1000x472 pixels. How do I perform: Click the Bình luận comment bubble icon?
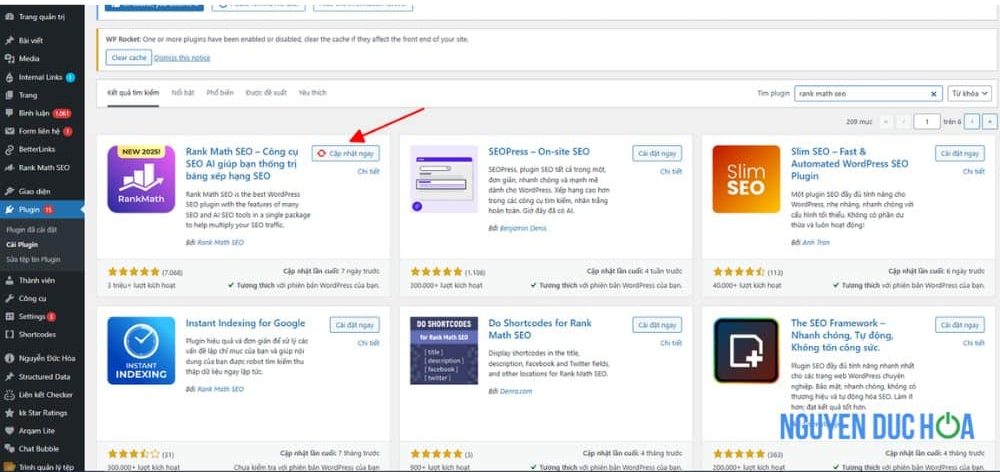[9, 113]
